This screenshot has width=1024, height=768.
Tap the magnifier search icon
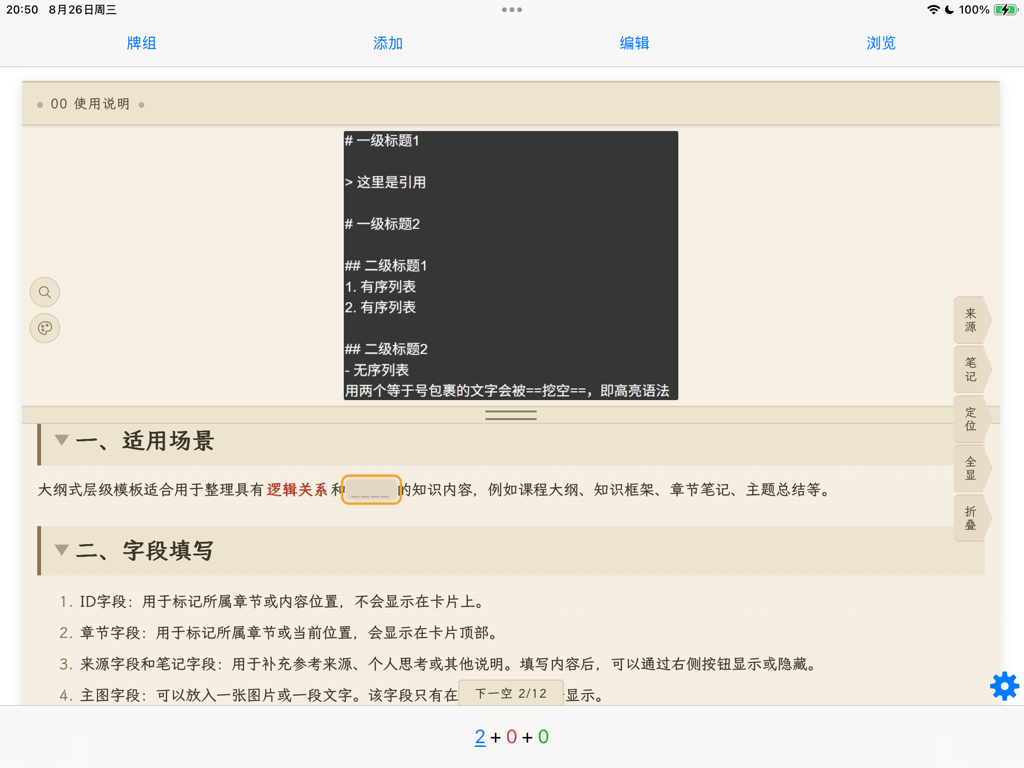click(45, 292)
